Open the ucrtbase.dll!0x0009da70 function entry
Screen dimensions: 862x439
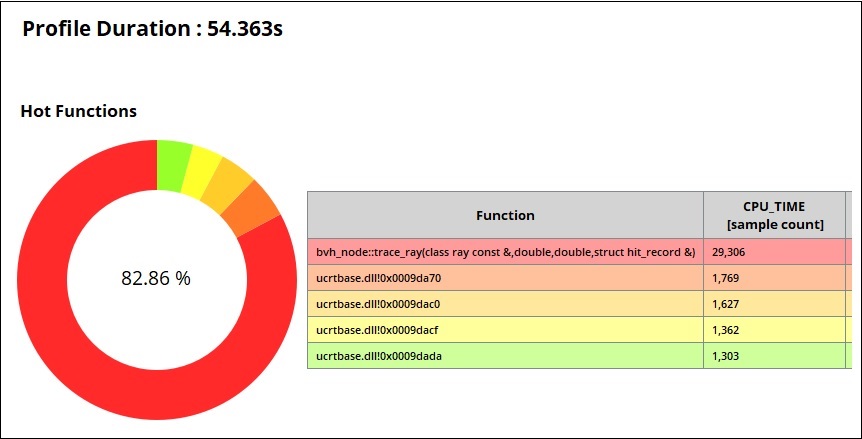click(378, 278)
